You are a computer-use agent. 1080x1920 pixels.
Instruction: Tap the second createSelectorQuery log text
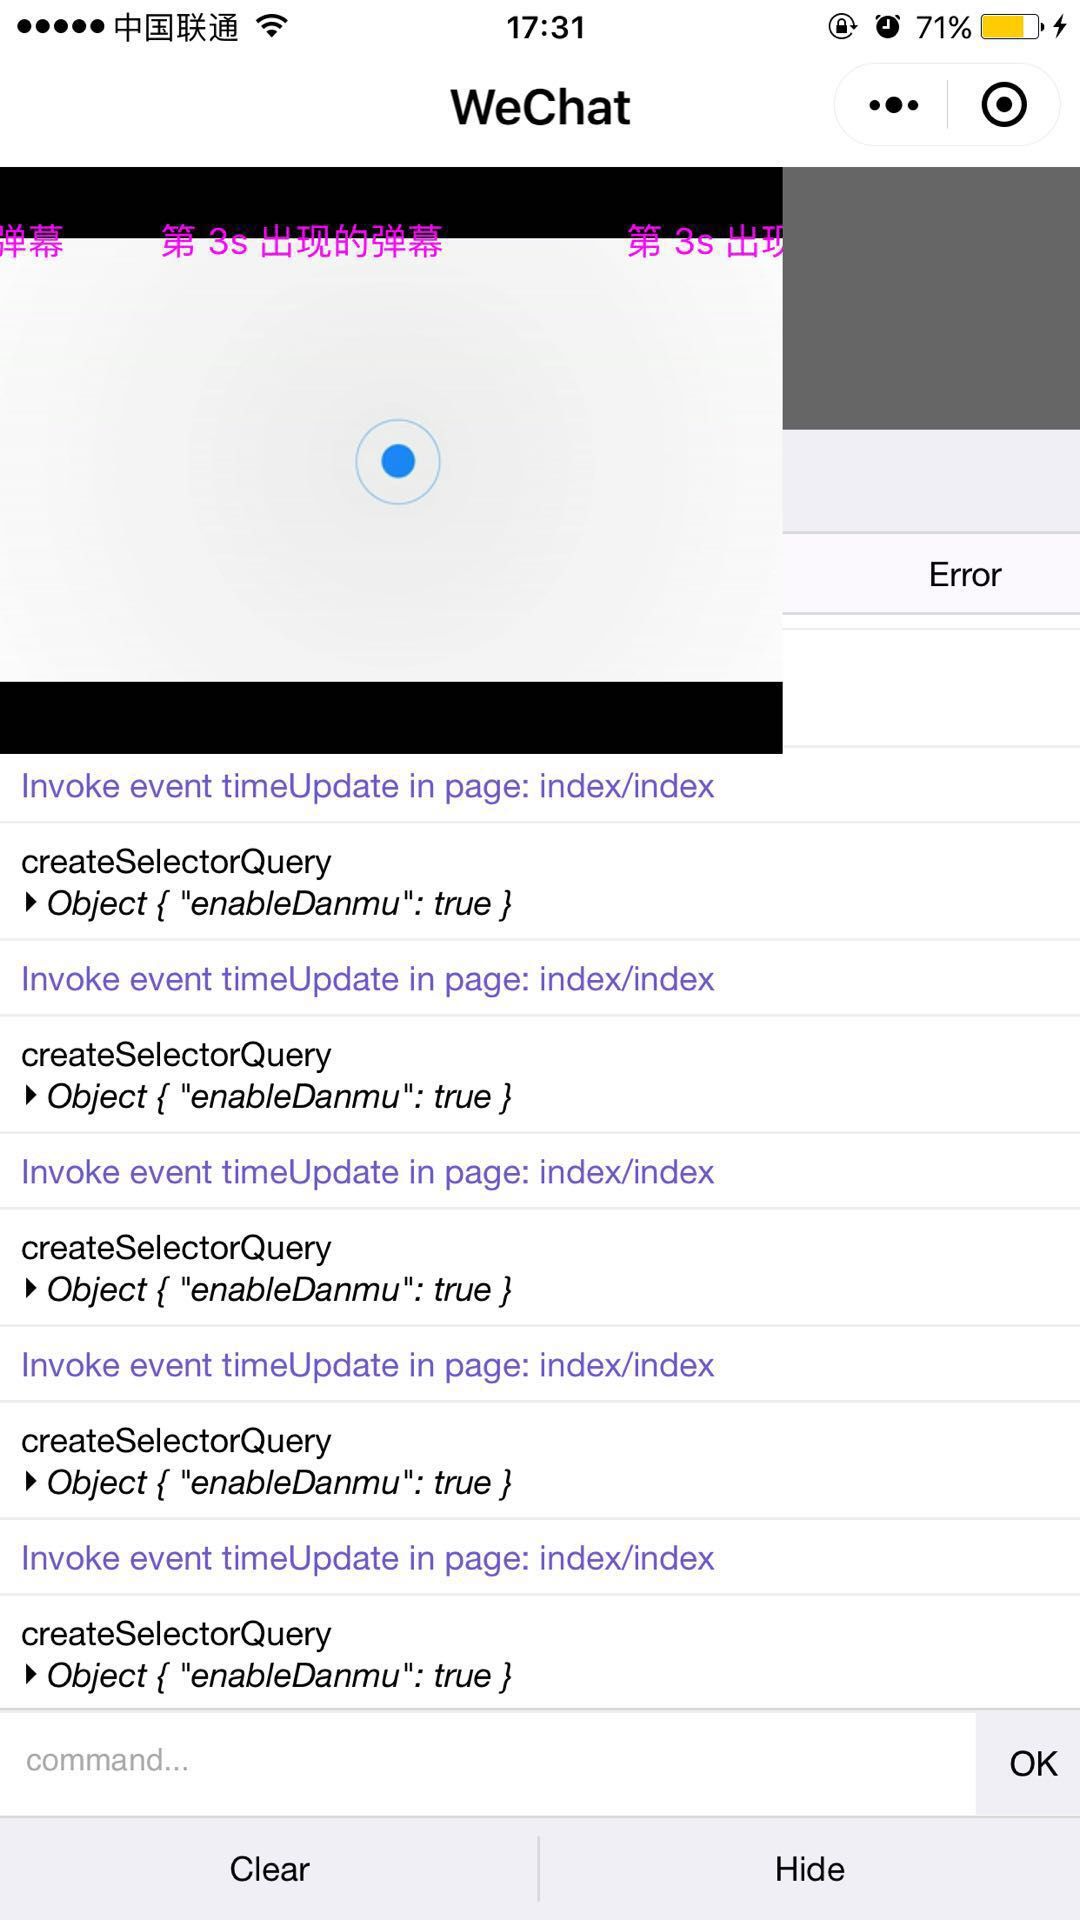pos(176,1054)
